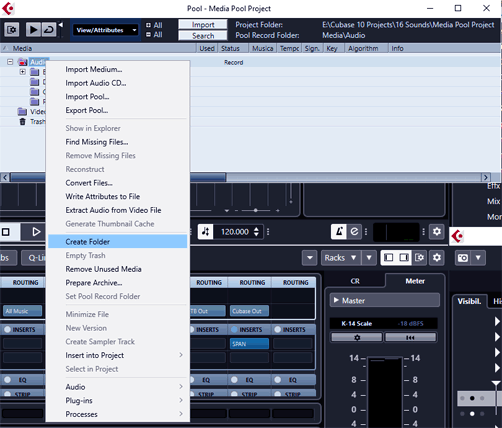Click the tempo value stepper arrows
The image size is (502, 428).
point(256,232)
